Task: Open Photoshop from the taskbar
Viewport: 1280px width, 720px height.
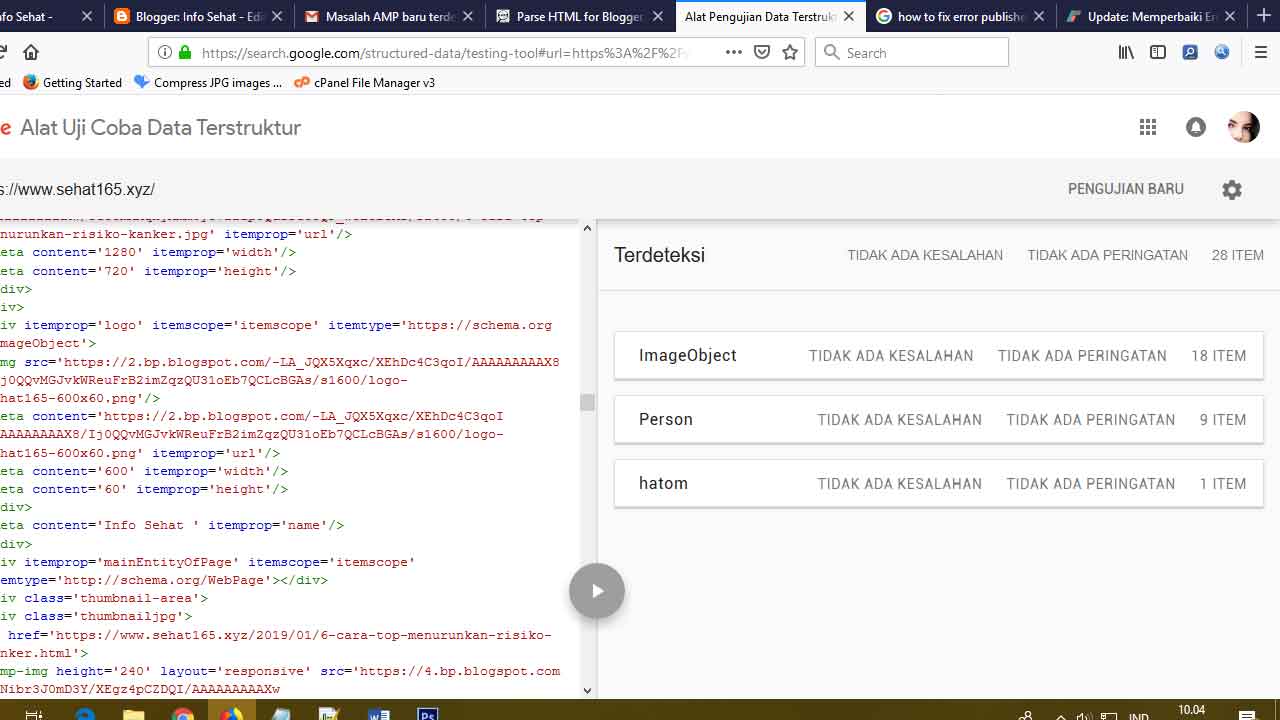Action: [427, 712]
